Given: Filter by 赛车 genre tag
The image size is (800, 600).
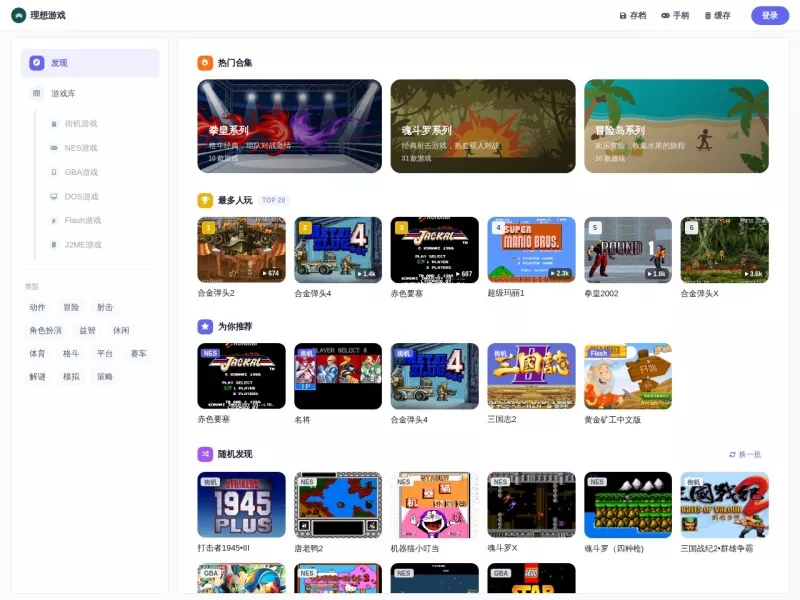Looking at the screenshot, I should [x=138, y=354].
